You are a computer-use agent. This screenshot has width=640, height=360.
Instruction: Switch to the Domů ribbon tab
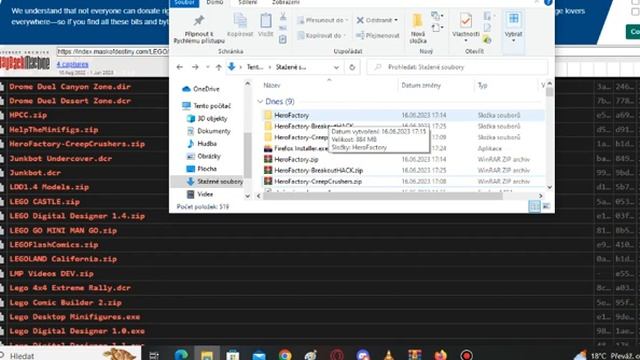(215, 2)
